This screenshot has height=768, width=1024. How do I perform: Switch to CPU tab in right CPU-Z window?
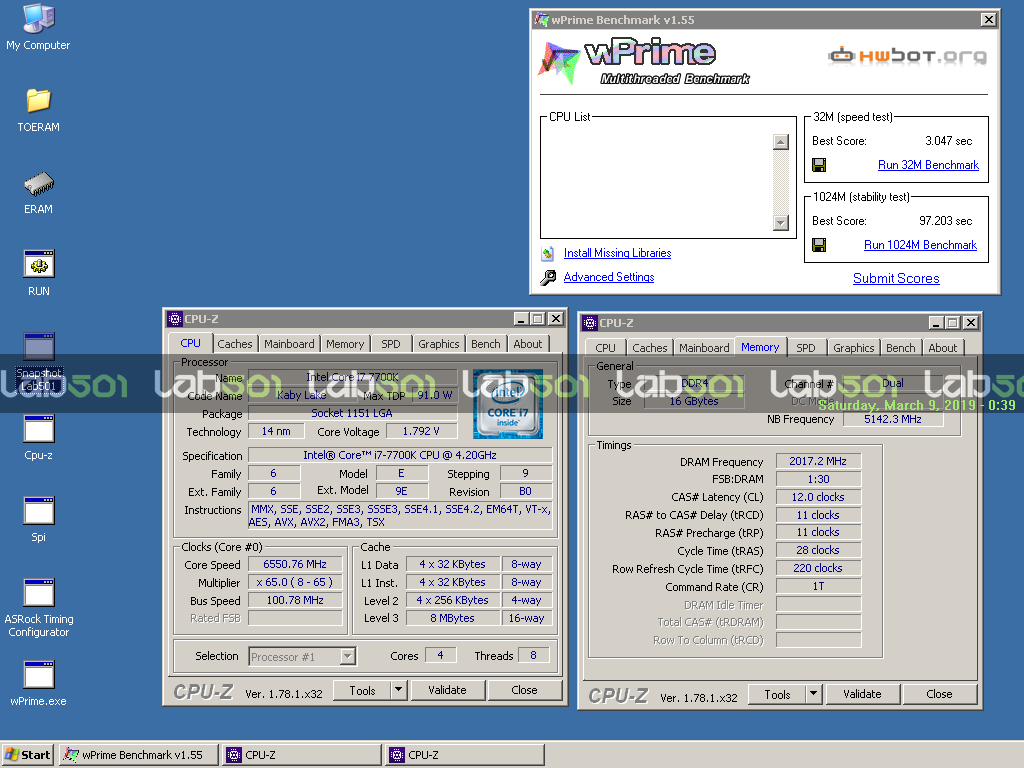605,348
